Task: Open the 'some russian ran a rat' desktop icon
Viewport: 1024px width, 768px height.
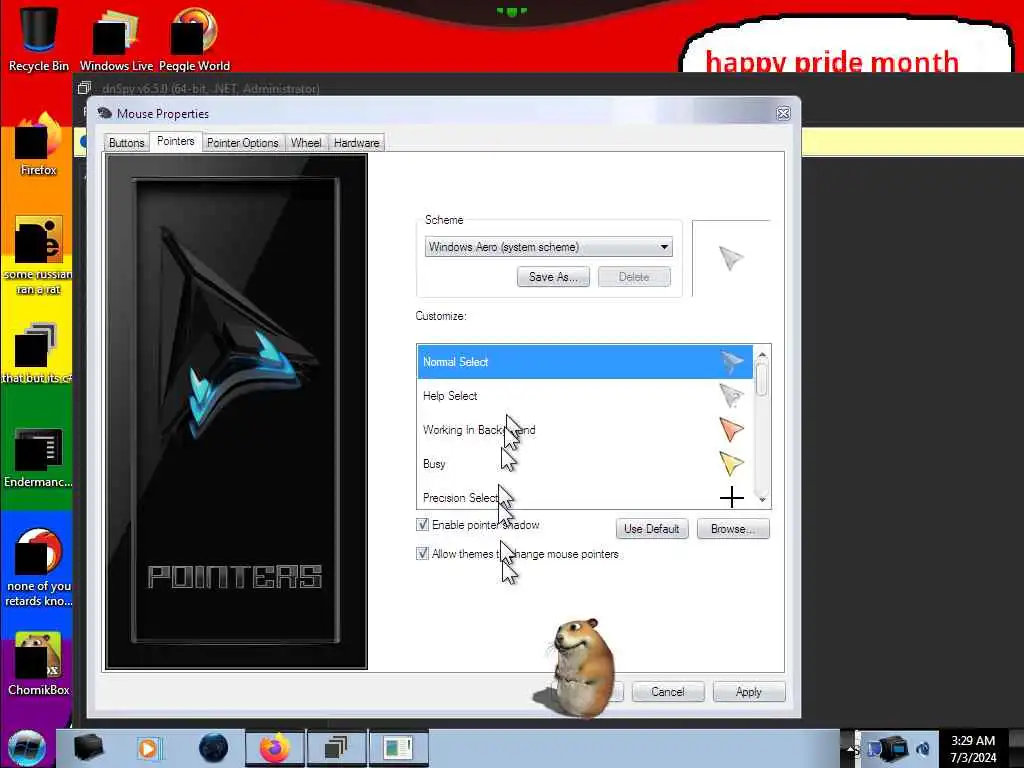Action: click(38, 255)
